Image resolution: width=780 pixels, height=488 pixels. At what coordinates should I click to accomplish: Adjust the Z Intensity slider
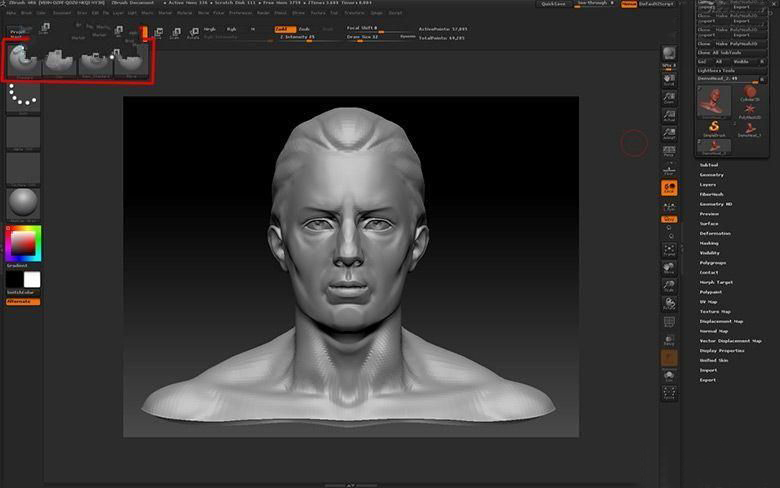[x=297, y=37]
